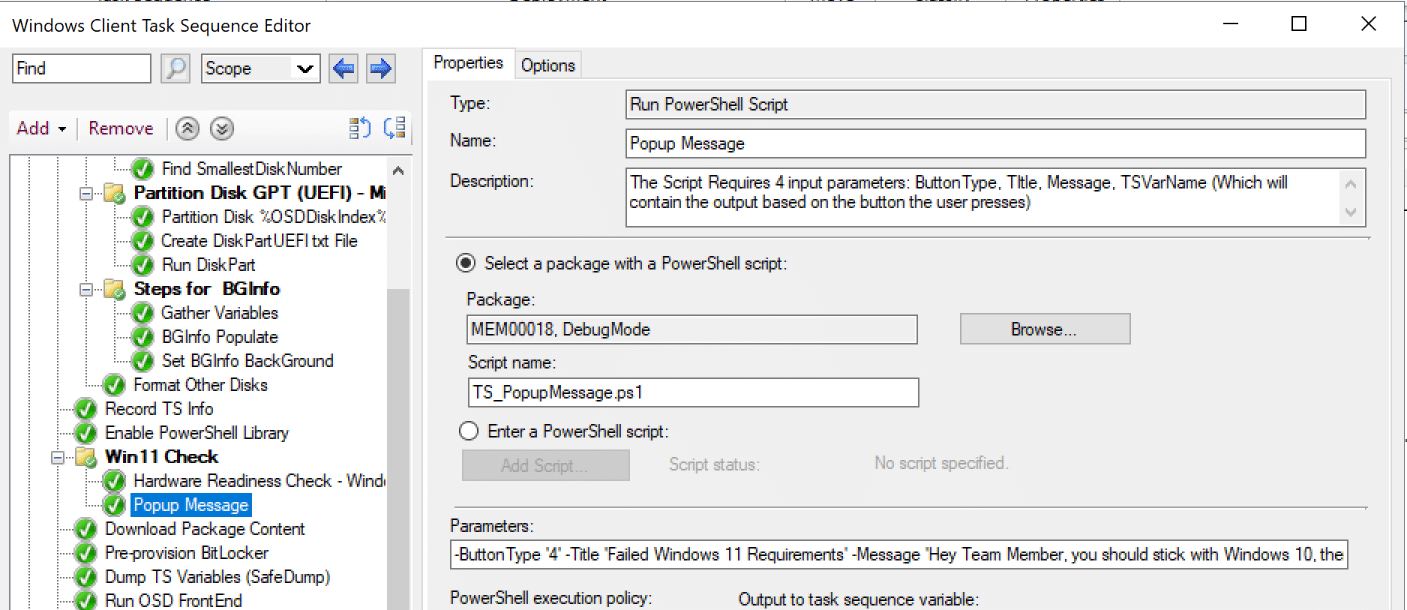Screen dimensions: 1407x610
Task: Collapse the Win11 Check group
Action: coord(58,457)
